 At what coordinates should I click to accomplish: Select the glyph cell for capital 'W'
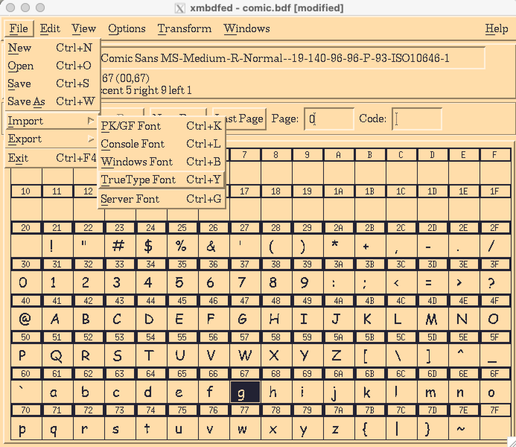tap(245, 356)
